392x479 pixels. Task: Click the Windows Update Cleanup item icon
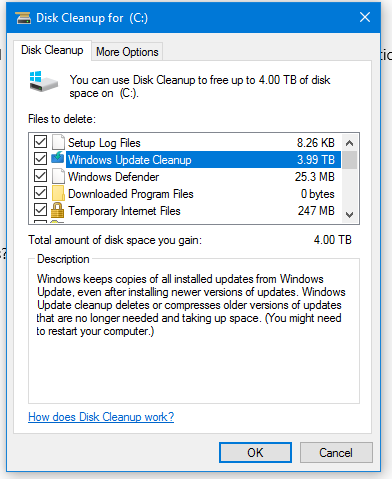tap(58, 157)
